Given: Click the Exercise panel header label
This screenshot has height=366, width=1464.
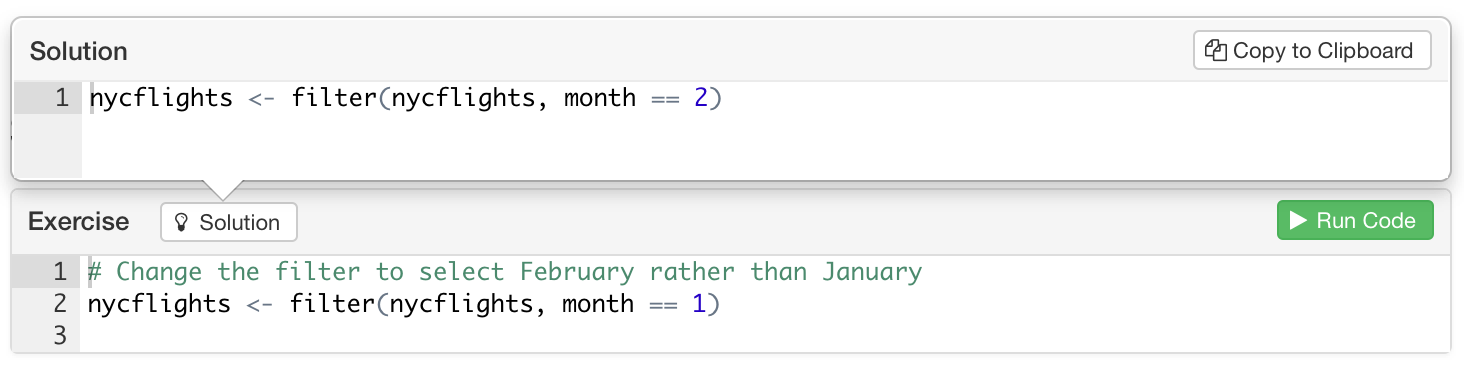Looking at the screenshot, I should click(x=79, y=221).
